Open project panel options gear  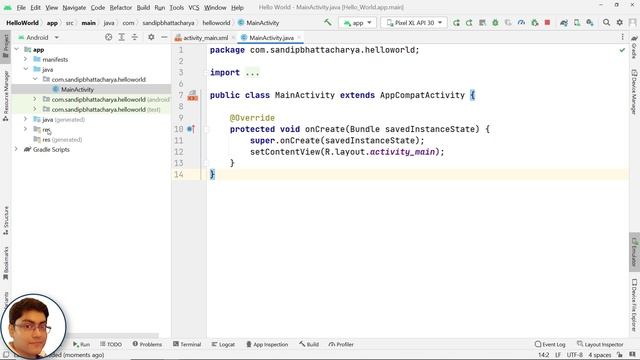tap(151, 37)
